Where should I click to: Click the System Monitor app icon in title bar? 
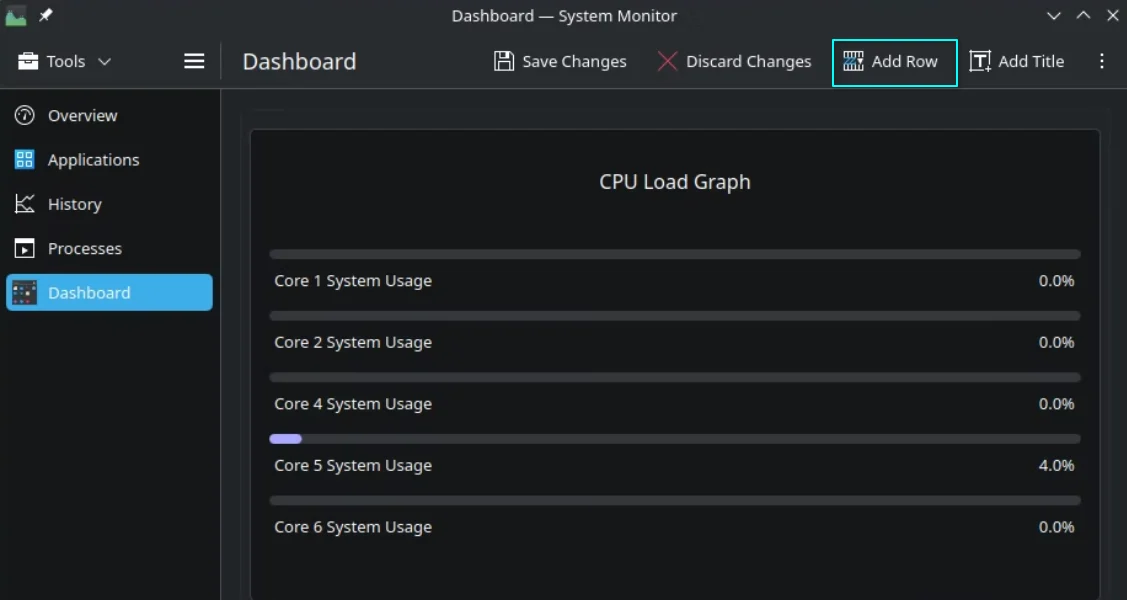coord(16,16)
